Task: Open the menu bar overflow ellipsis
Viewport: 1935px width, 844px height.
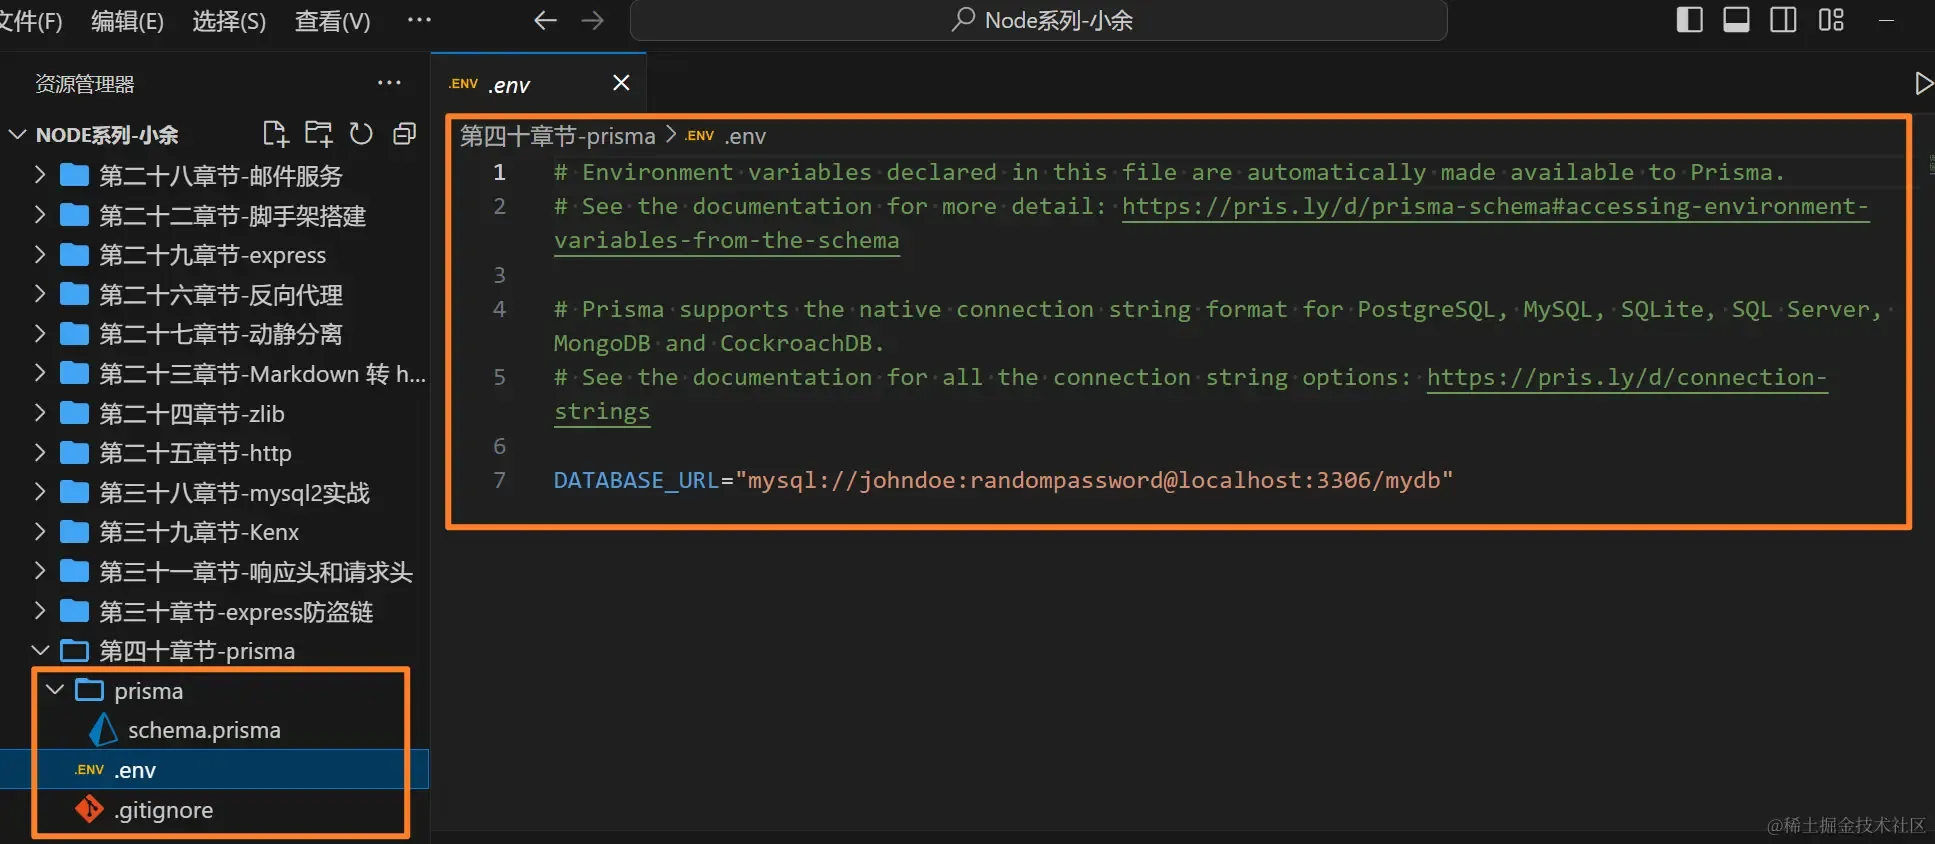Action: click(x=420, y=20)
